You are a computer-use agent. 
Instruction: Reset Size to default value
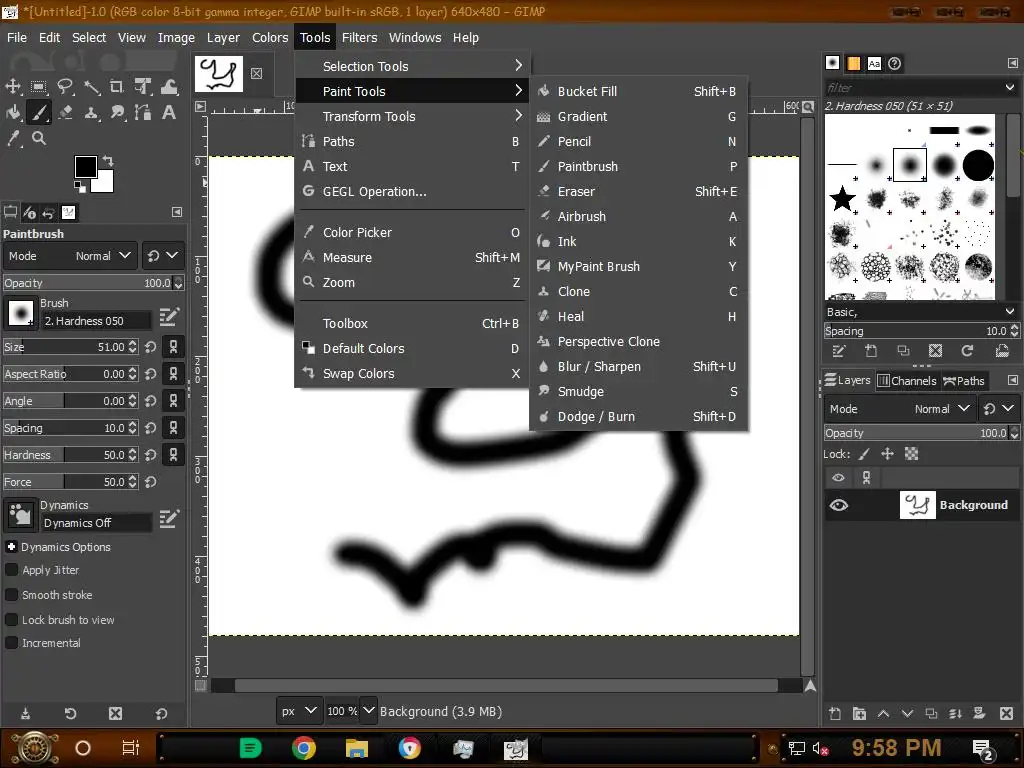[151, 347]
